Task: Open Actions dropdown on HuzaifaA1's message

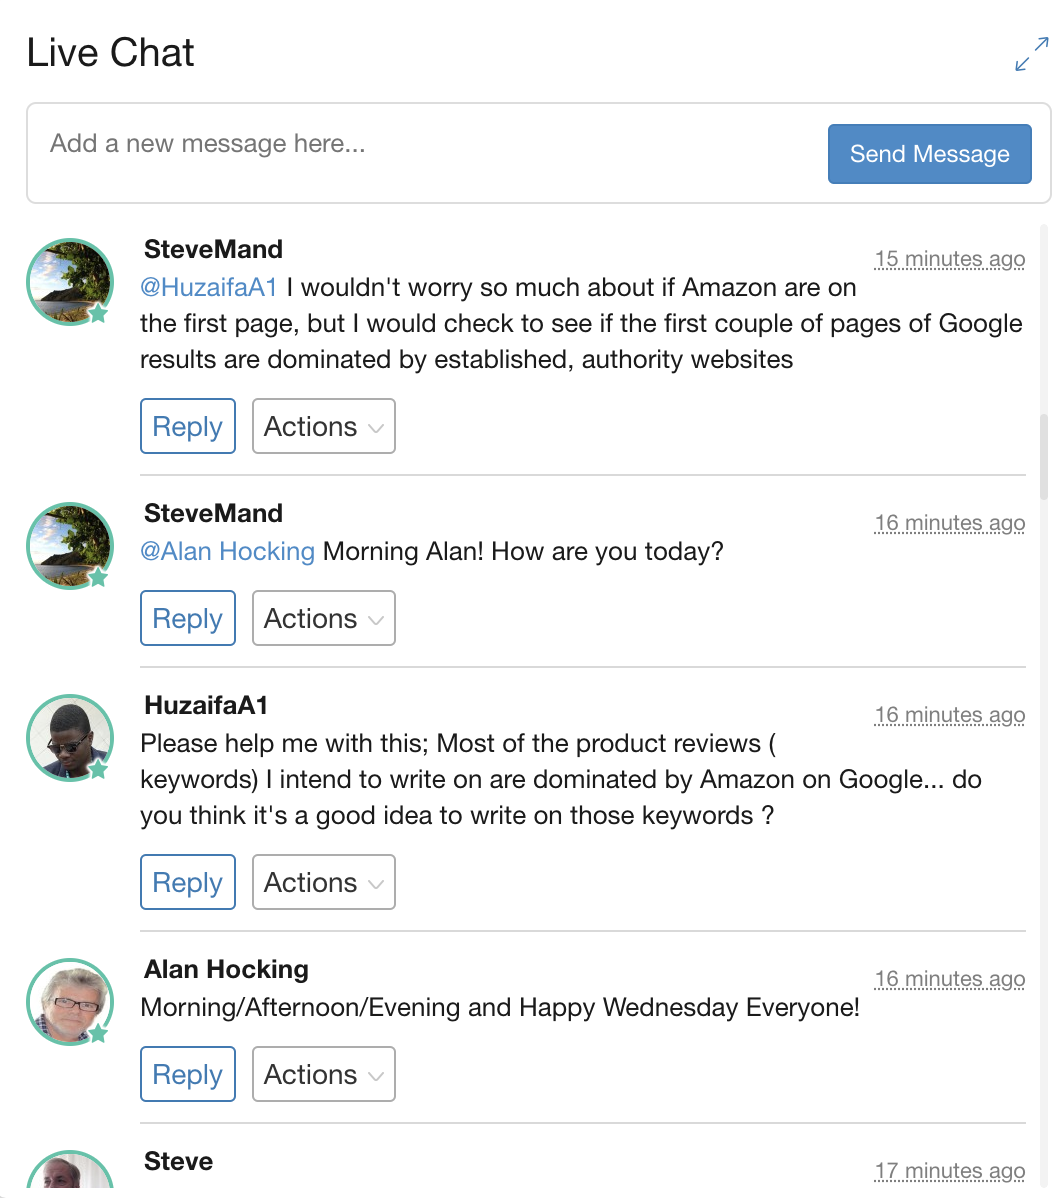Action: (x=324, y=882)
